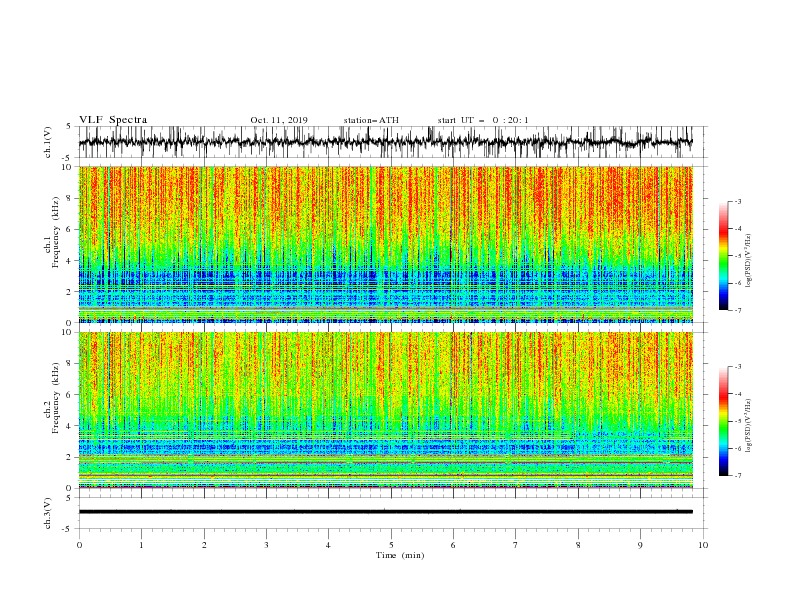
Task: Click the time axis tick label "9"
Action: click(640, 545)
